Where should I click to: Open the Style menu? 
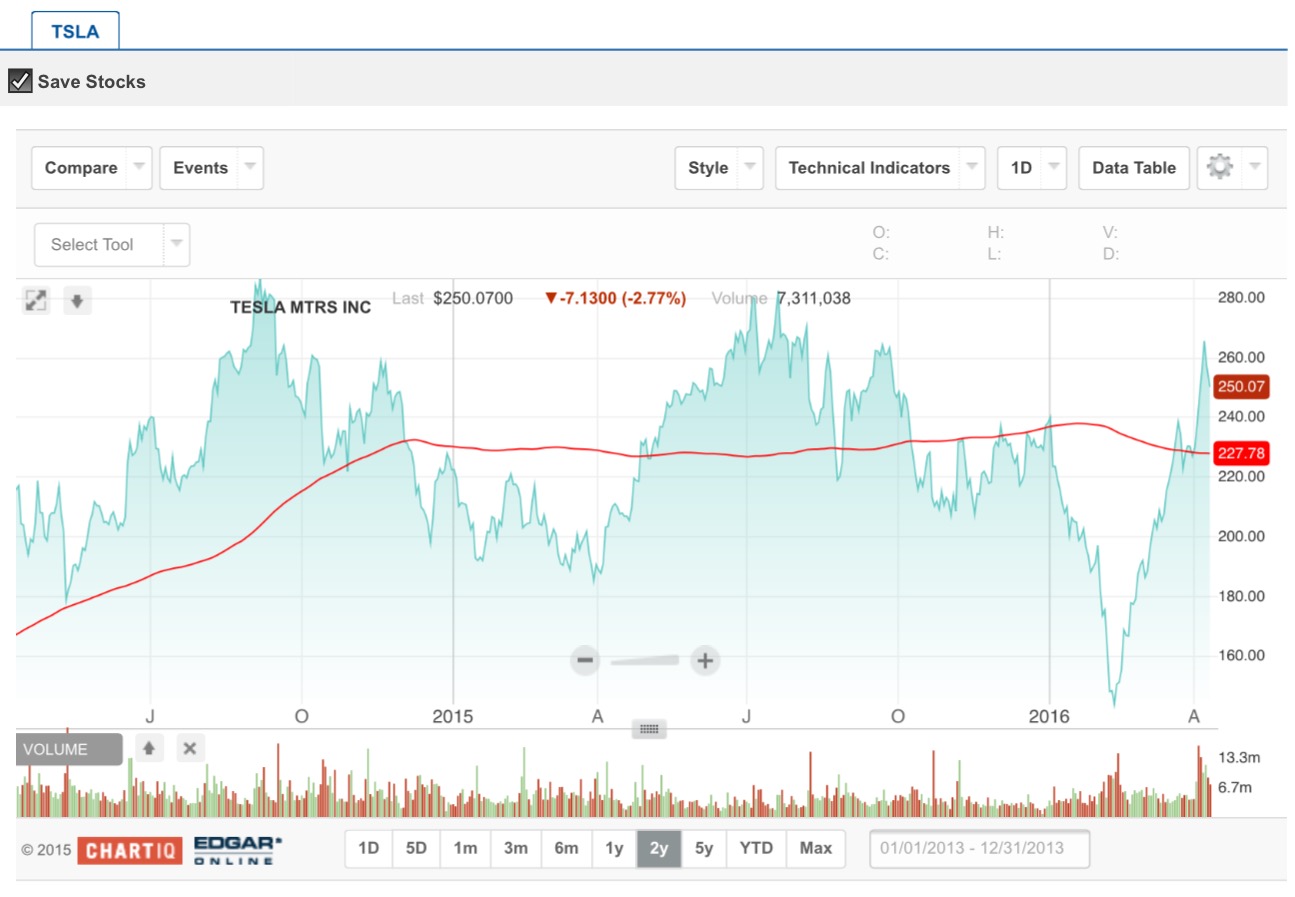point(718,168)
